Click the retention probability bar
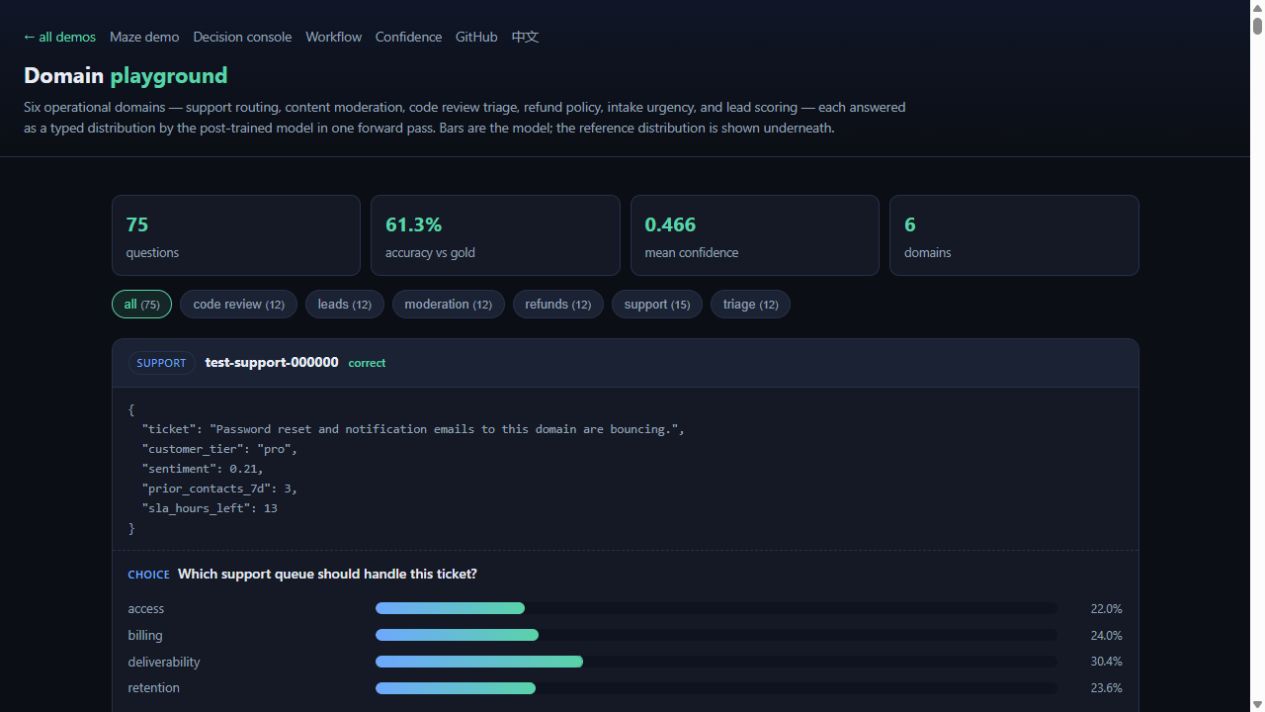Screen dimensions: 1265x712 [x=716, y=688]
